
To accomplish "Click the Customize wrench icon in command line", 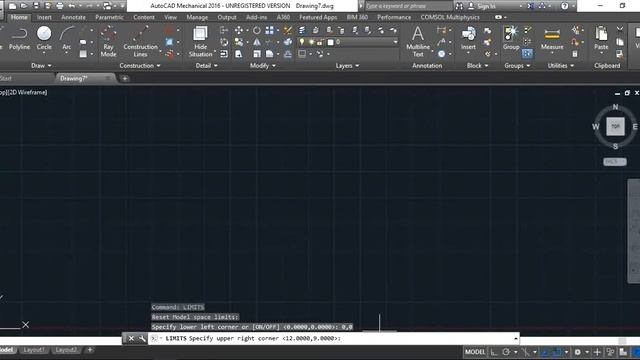I will tap(142, 338).
